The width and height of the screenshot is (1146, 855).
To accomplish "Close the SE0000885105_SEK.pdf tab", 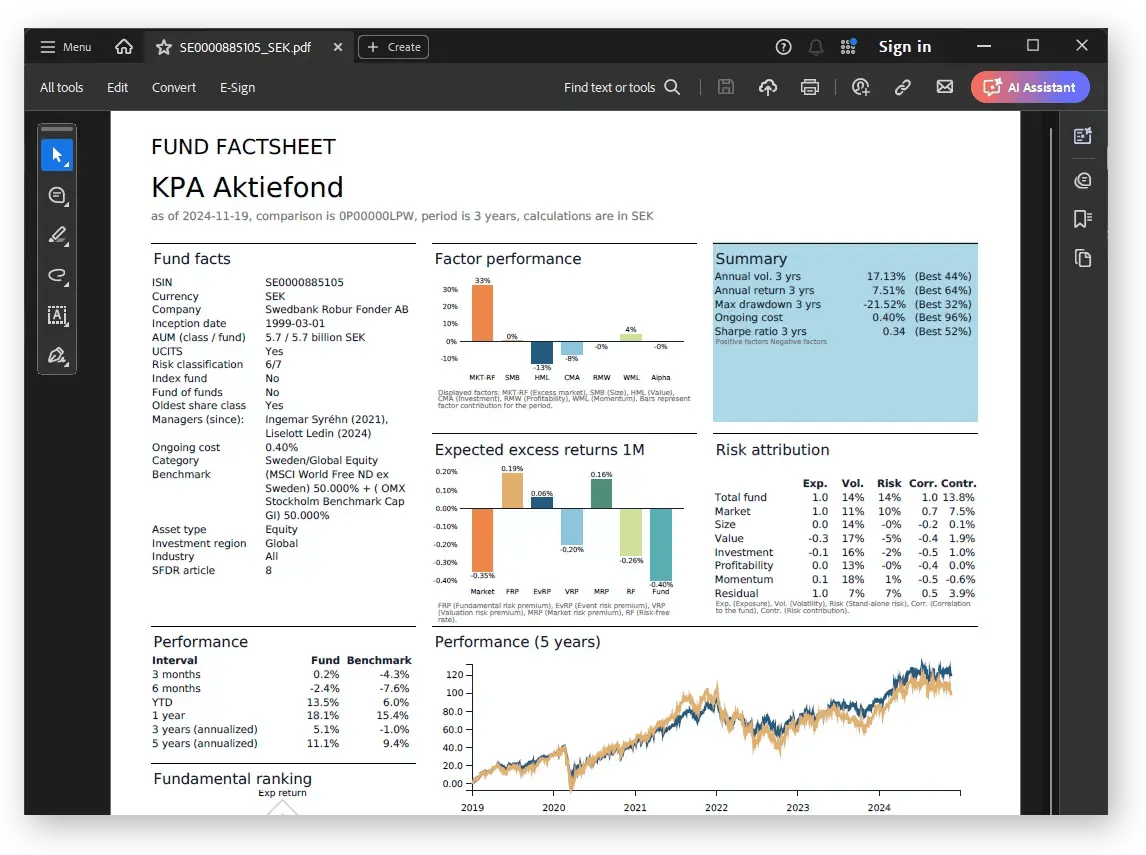I will (338, 47).
